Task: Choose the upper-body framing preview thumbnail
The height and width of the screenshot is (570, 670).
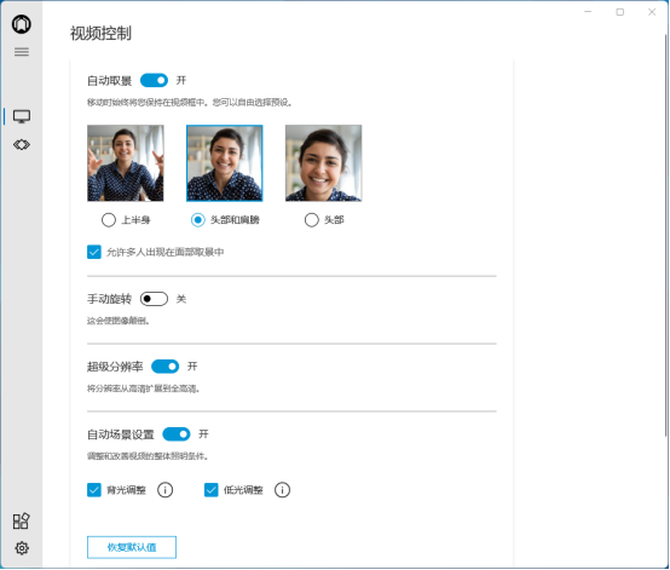Action: click(126, 163)
